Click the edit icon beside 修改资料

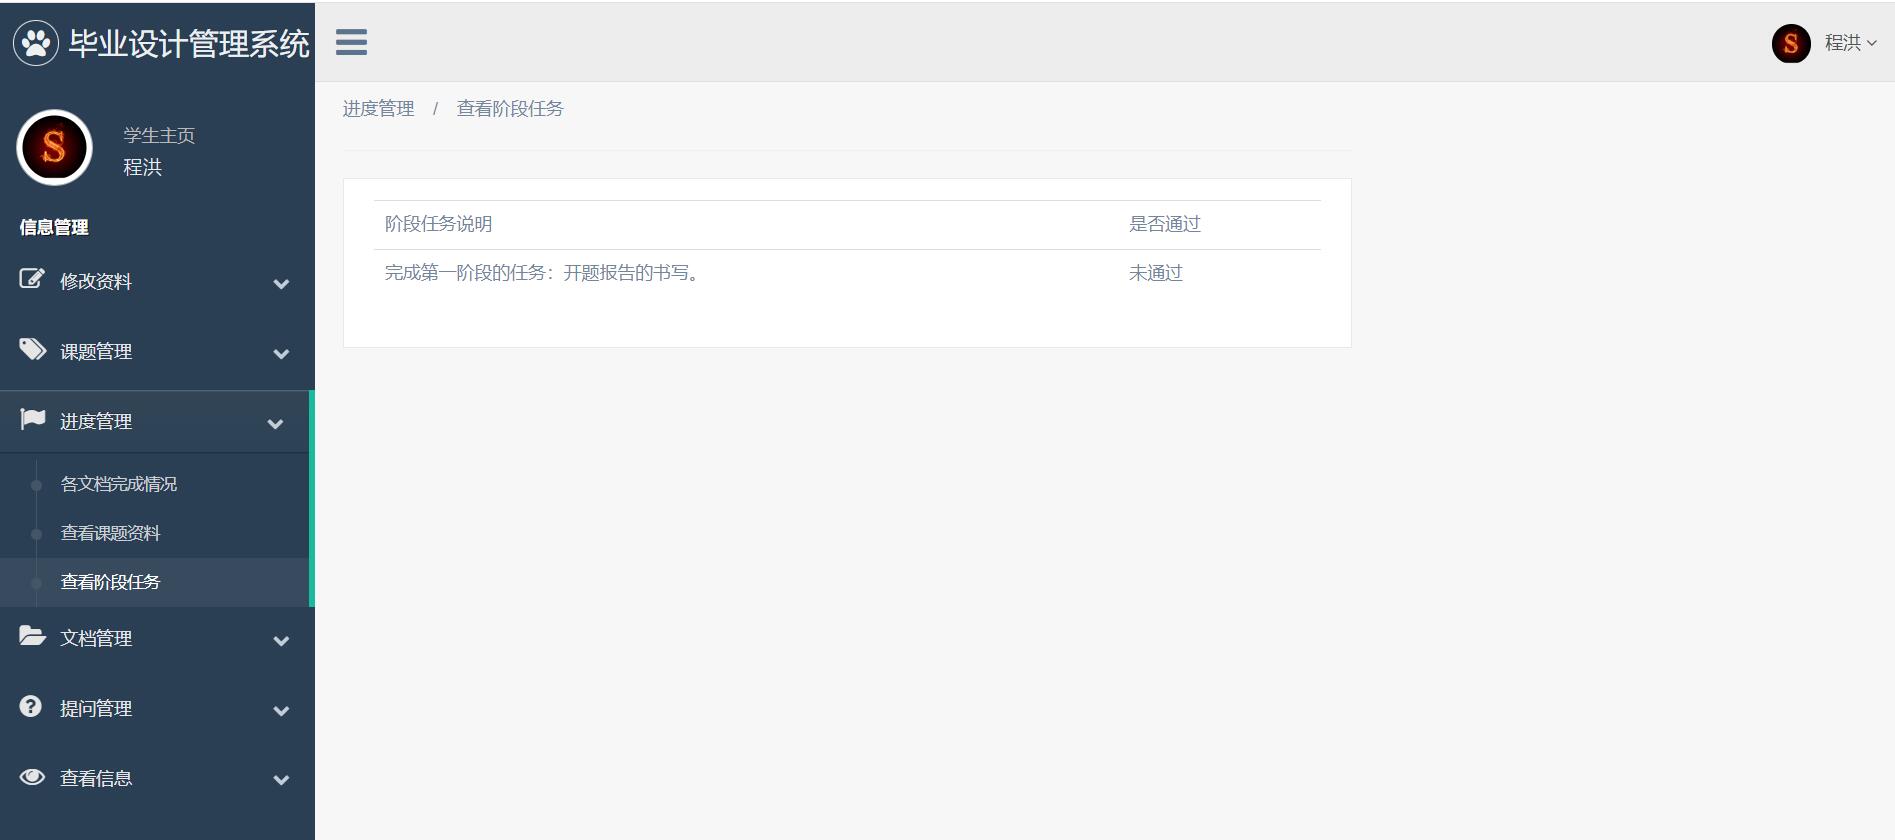pos(32,279)
